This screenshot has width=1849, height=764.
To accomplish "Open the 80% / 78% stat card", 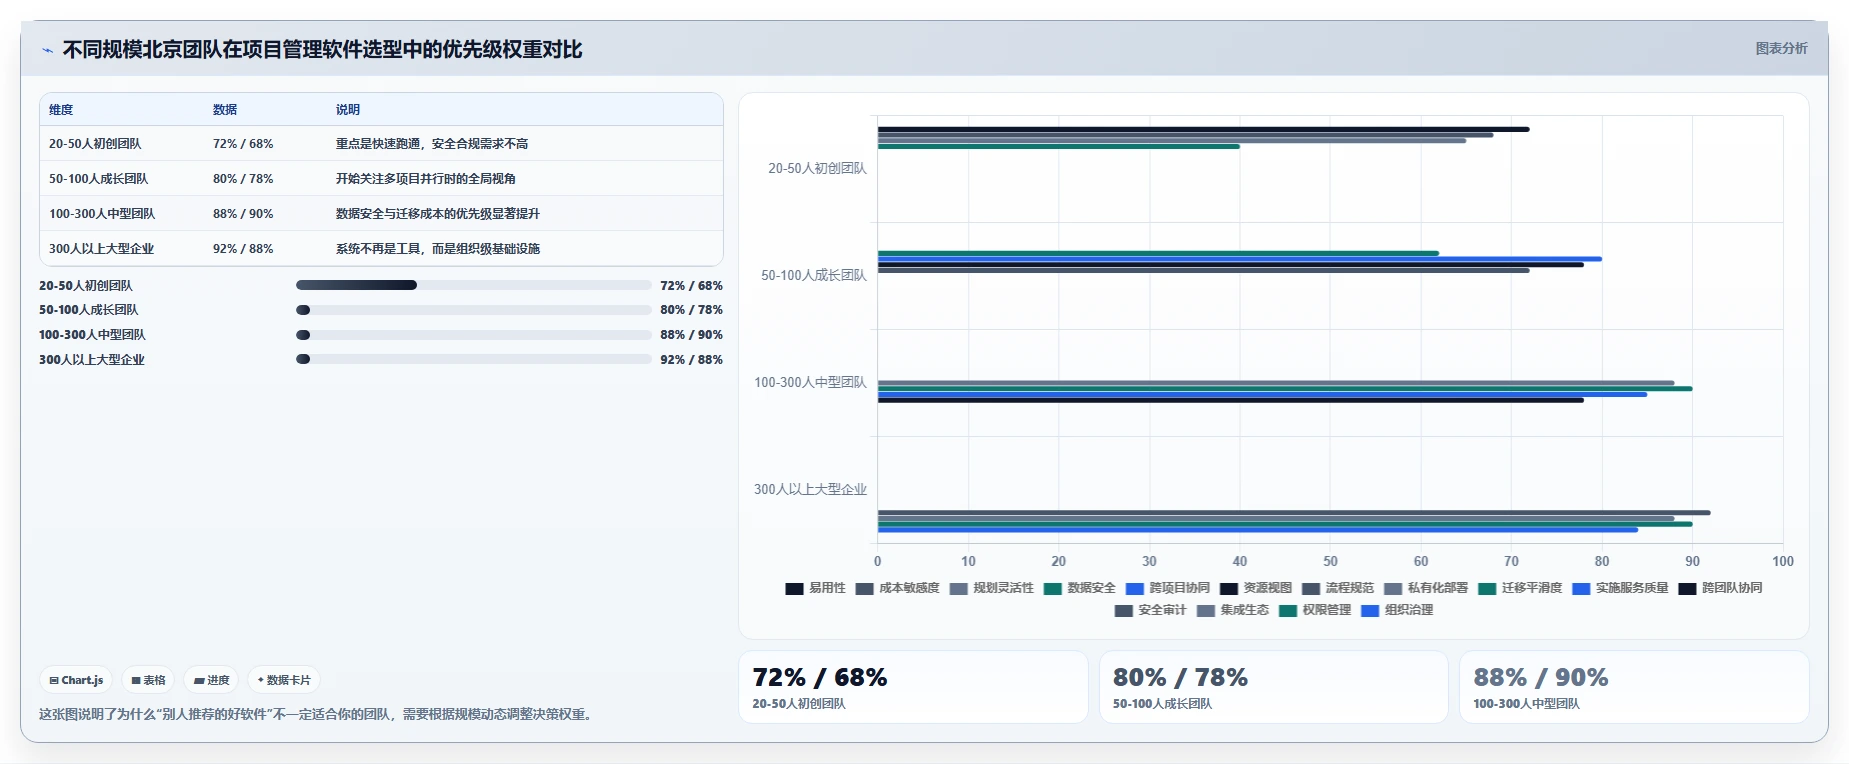I will click(x=1273, y=687).
